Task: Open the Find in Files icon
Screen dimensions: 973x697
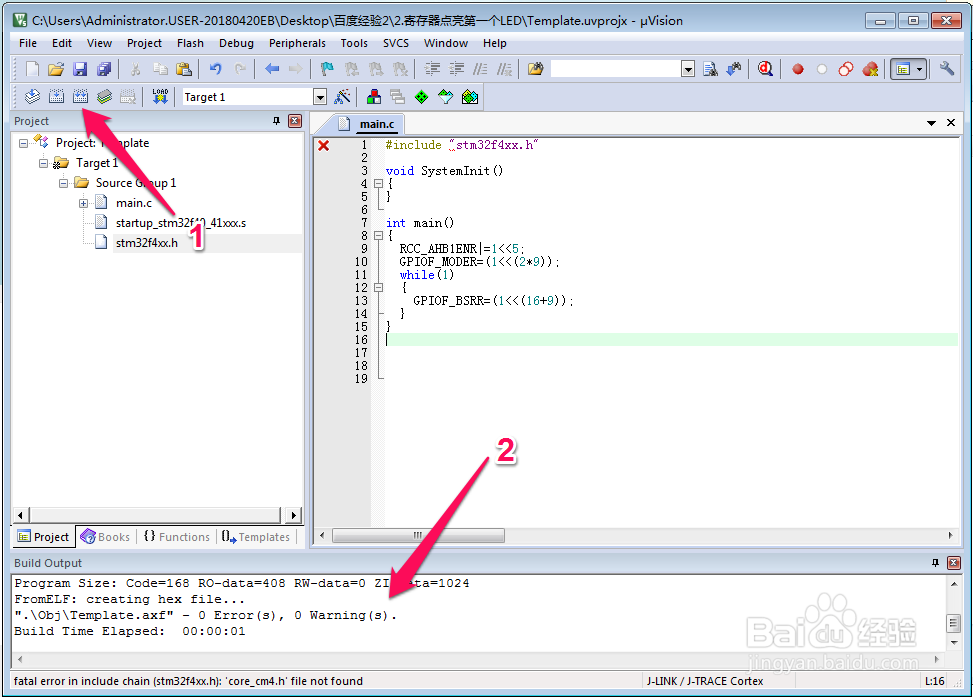Action: tap(536, 69)
